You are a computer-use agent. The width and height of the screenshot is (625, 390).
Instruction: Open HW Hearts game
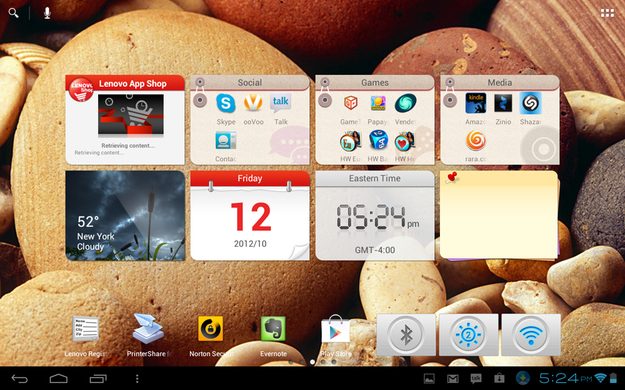405,141
